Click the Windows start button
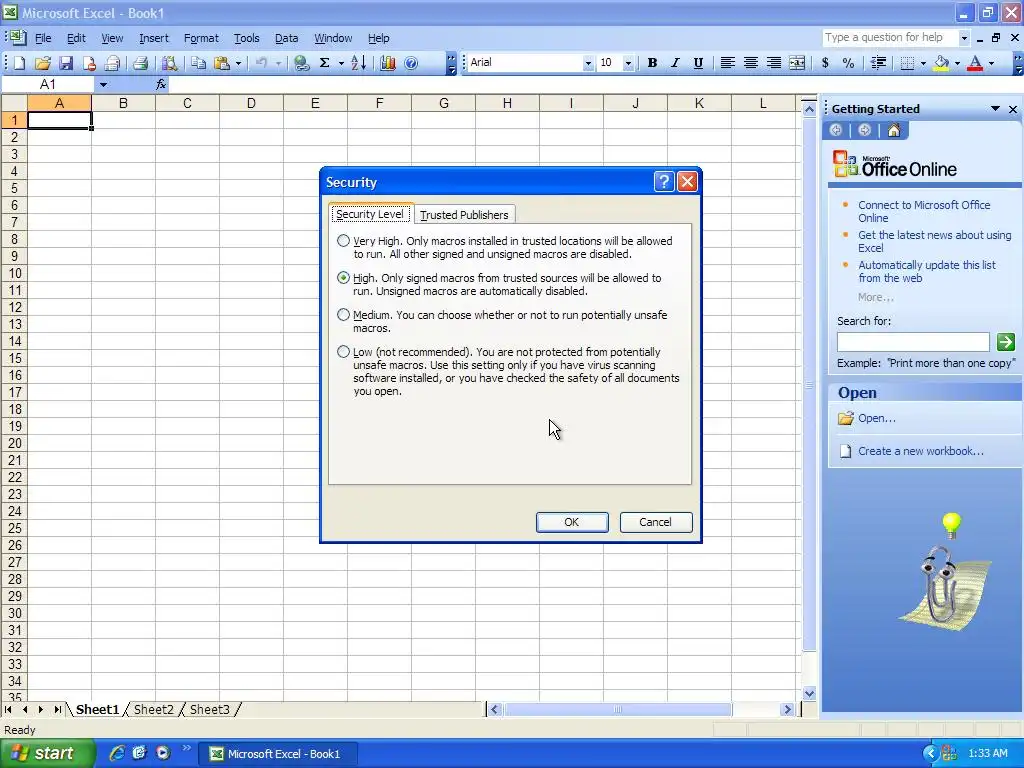This screenshot has height=768, width=1024. point(47,754)
